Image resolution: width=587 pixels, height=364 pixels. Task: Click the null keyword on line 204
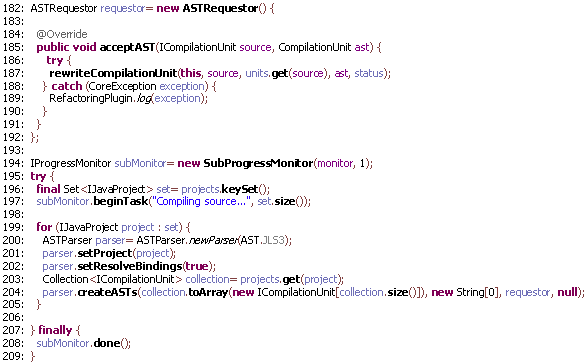click(x=568, y=292)
